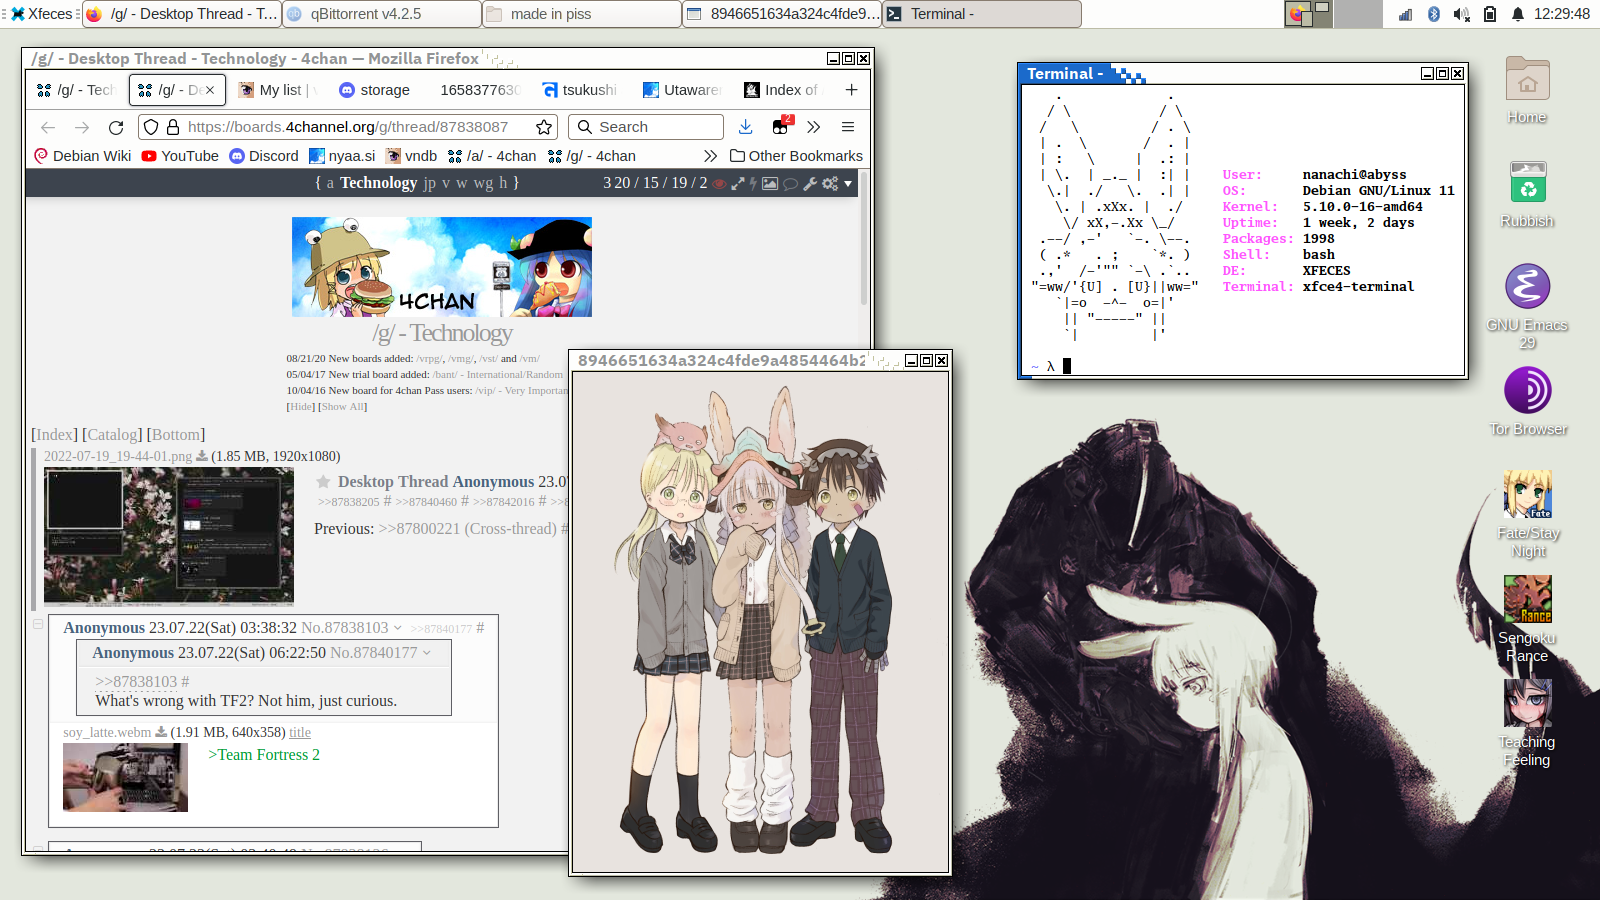Viewport: 1600px width, 900px height.
Task: Open the extension icon with red badge
Action: [x=781, y=126]
